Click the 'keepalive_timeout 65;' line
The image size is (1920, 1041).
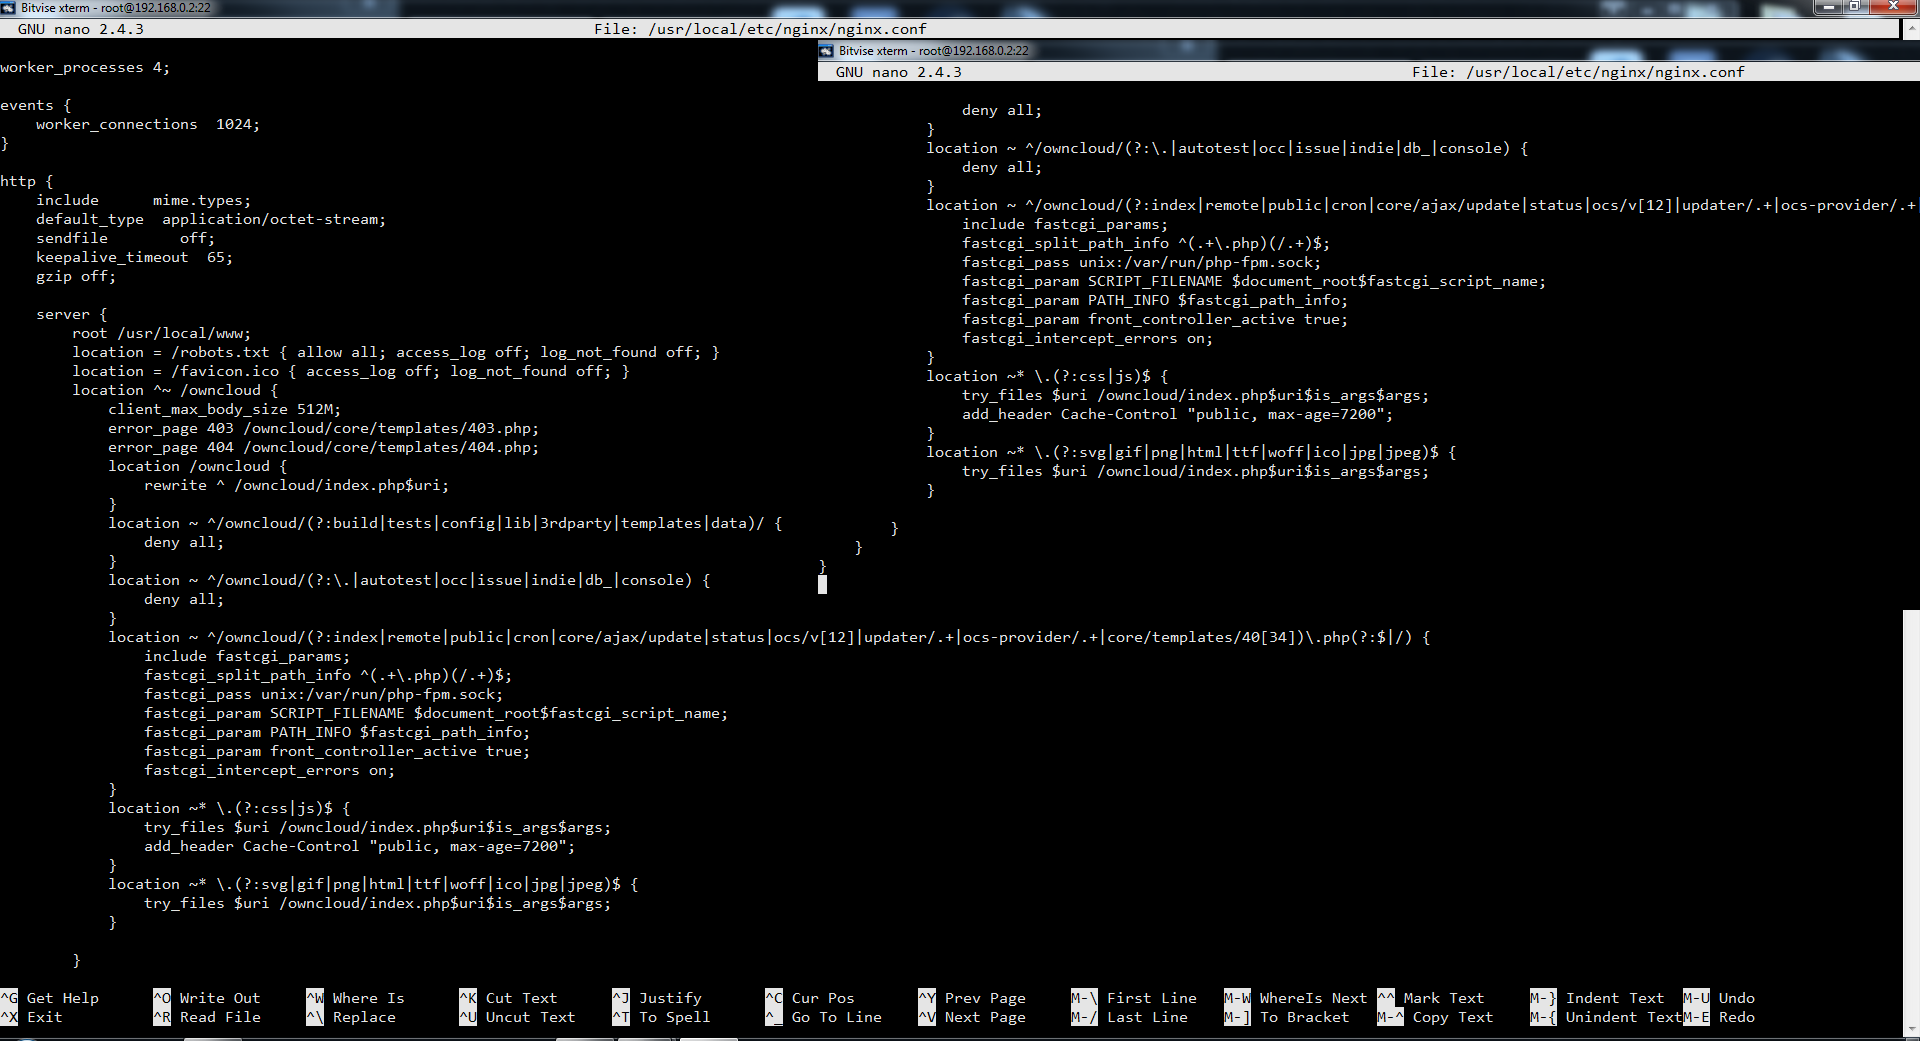[135, 257]
